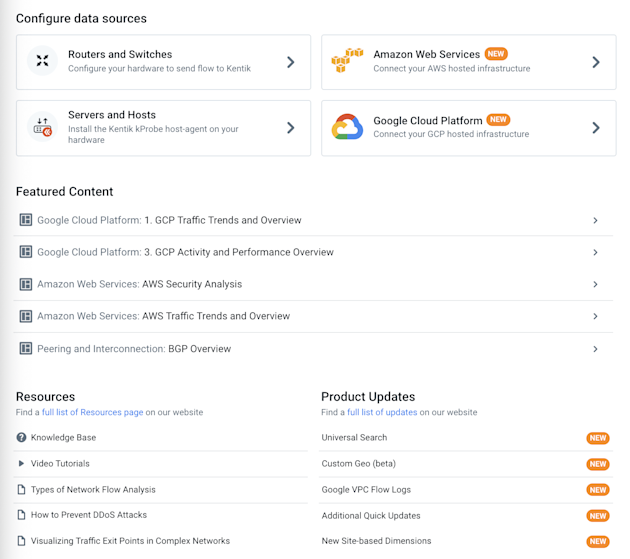Click 'Connect your GCP hosted infrastructure' description
The height and width of the screenshot is (559, 630).
451,134
